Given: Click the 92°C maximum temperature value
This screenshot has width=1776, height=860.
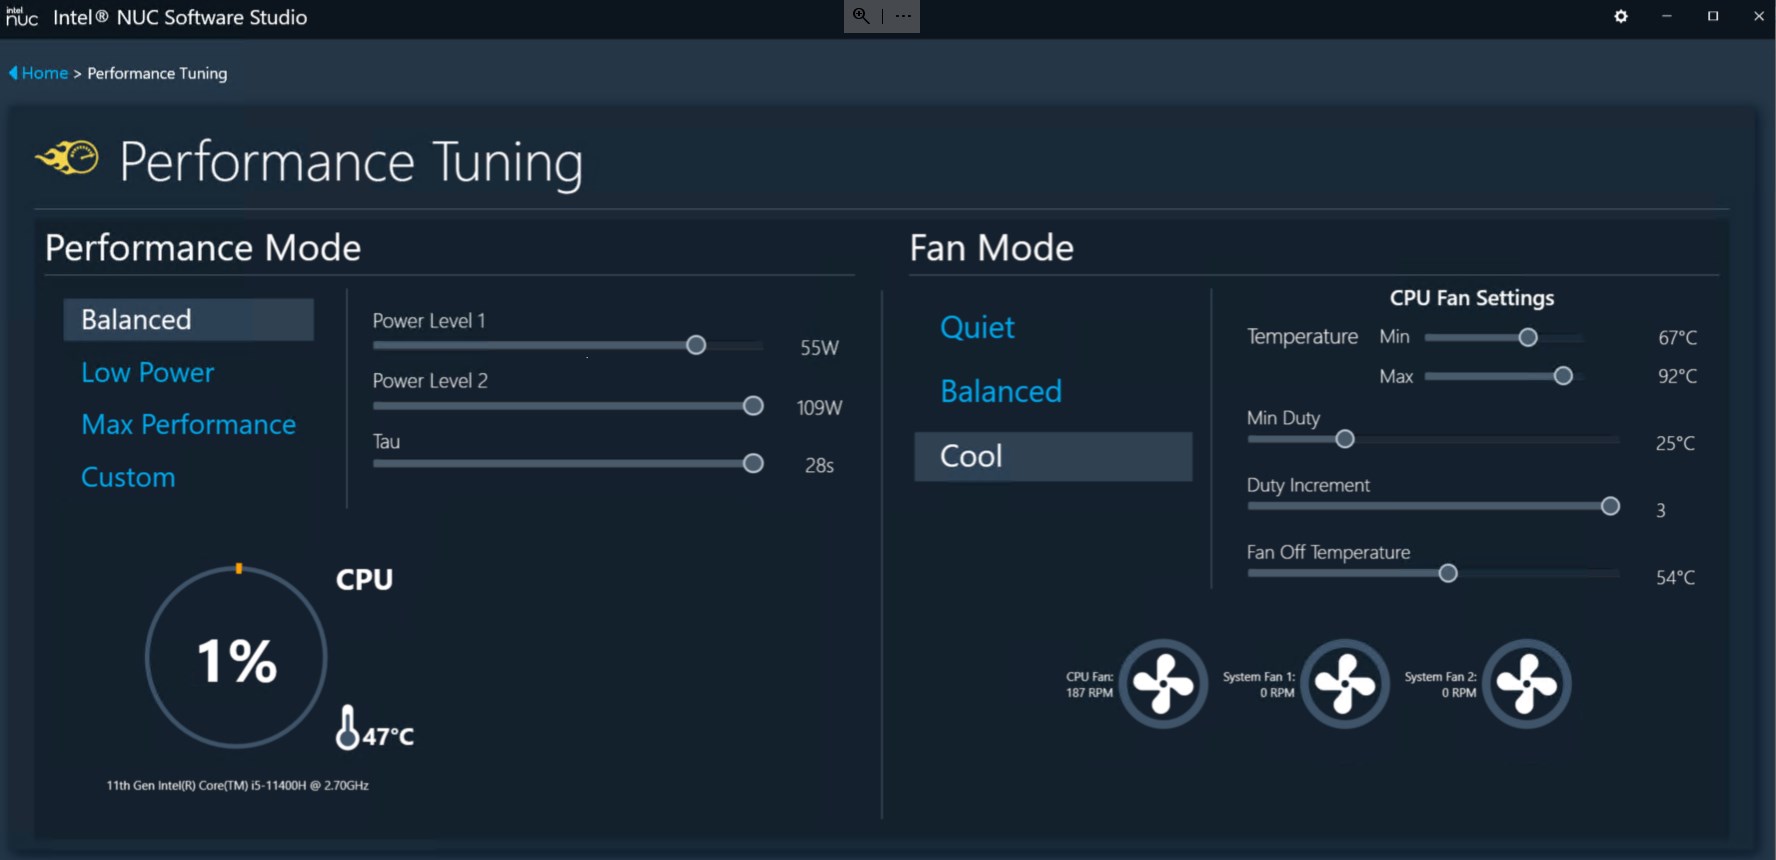Looking at the screenshot, I should [1677, 376].
